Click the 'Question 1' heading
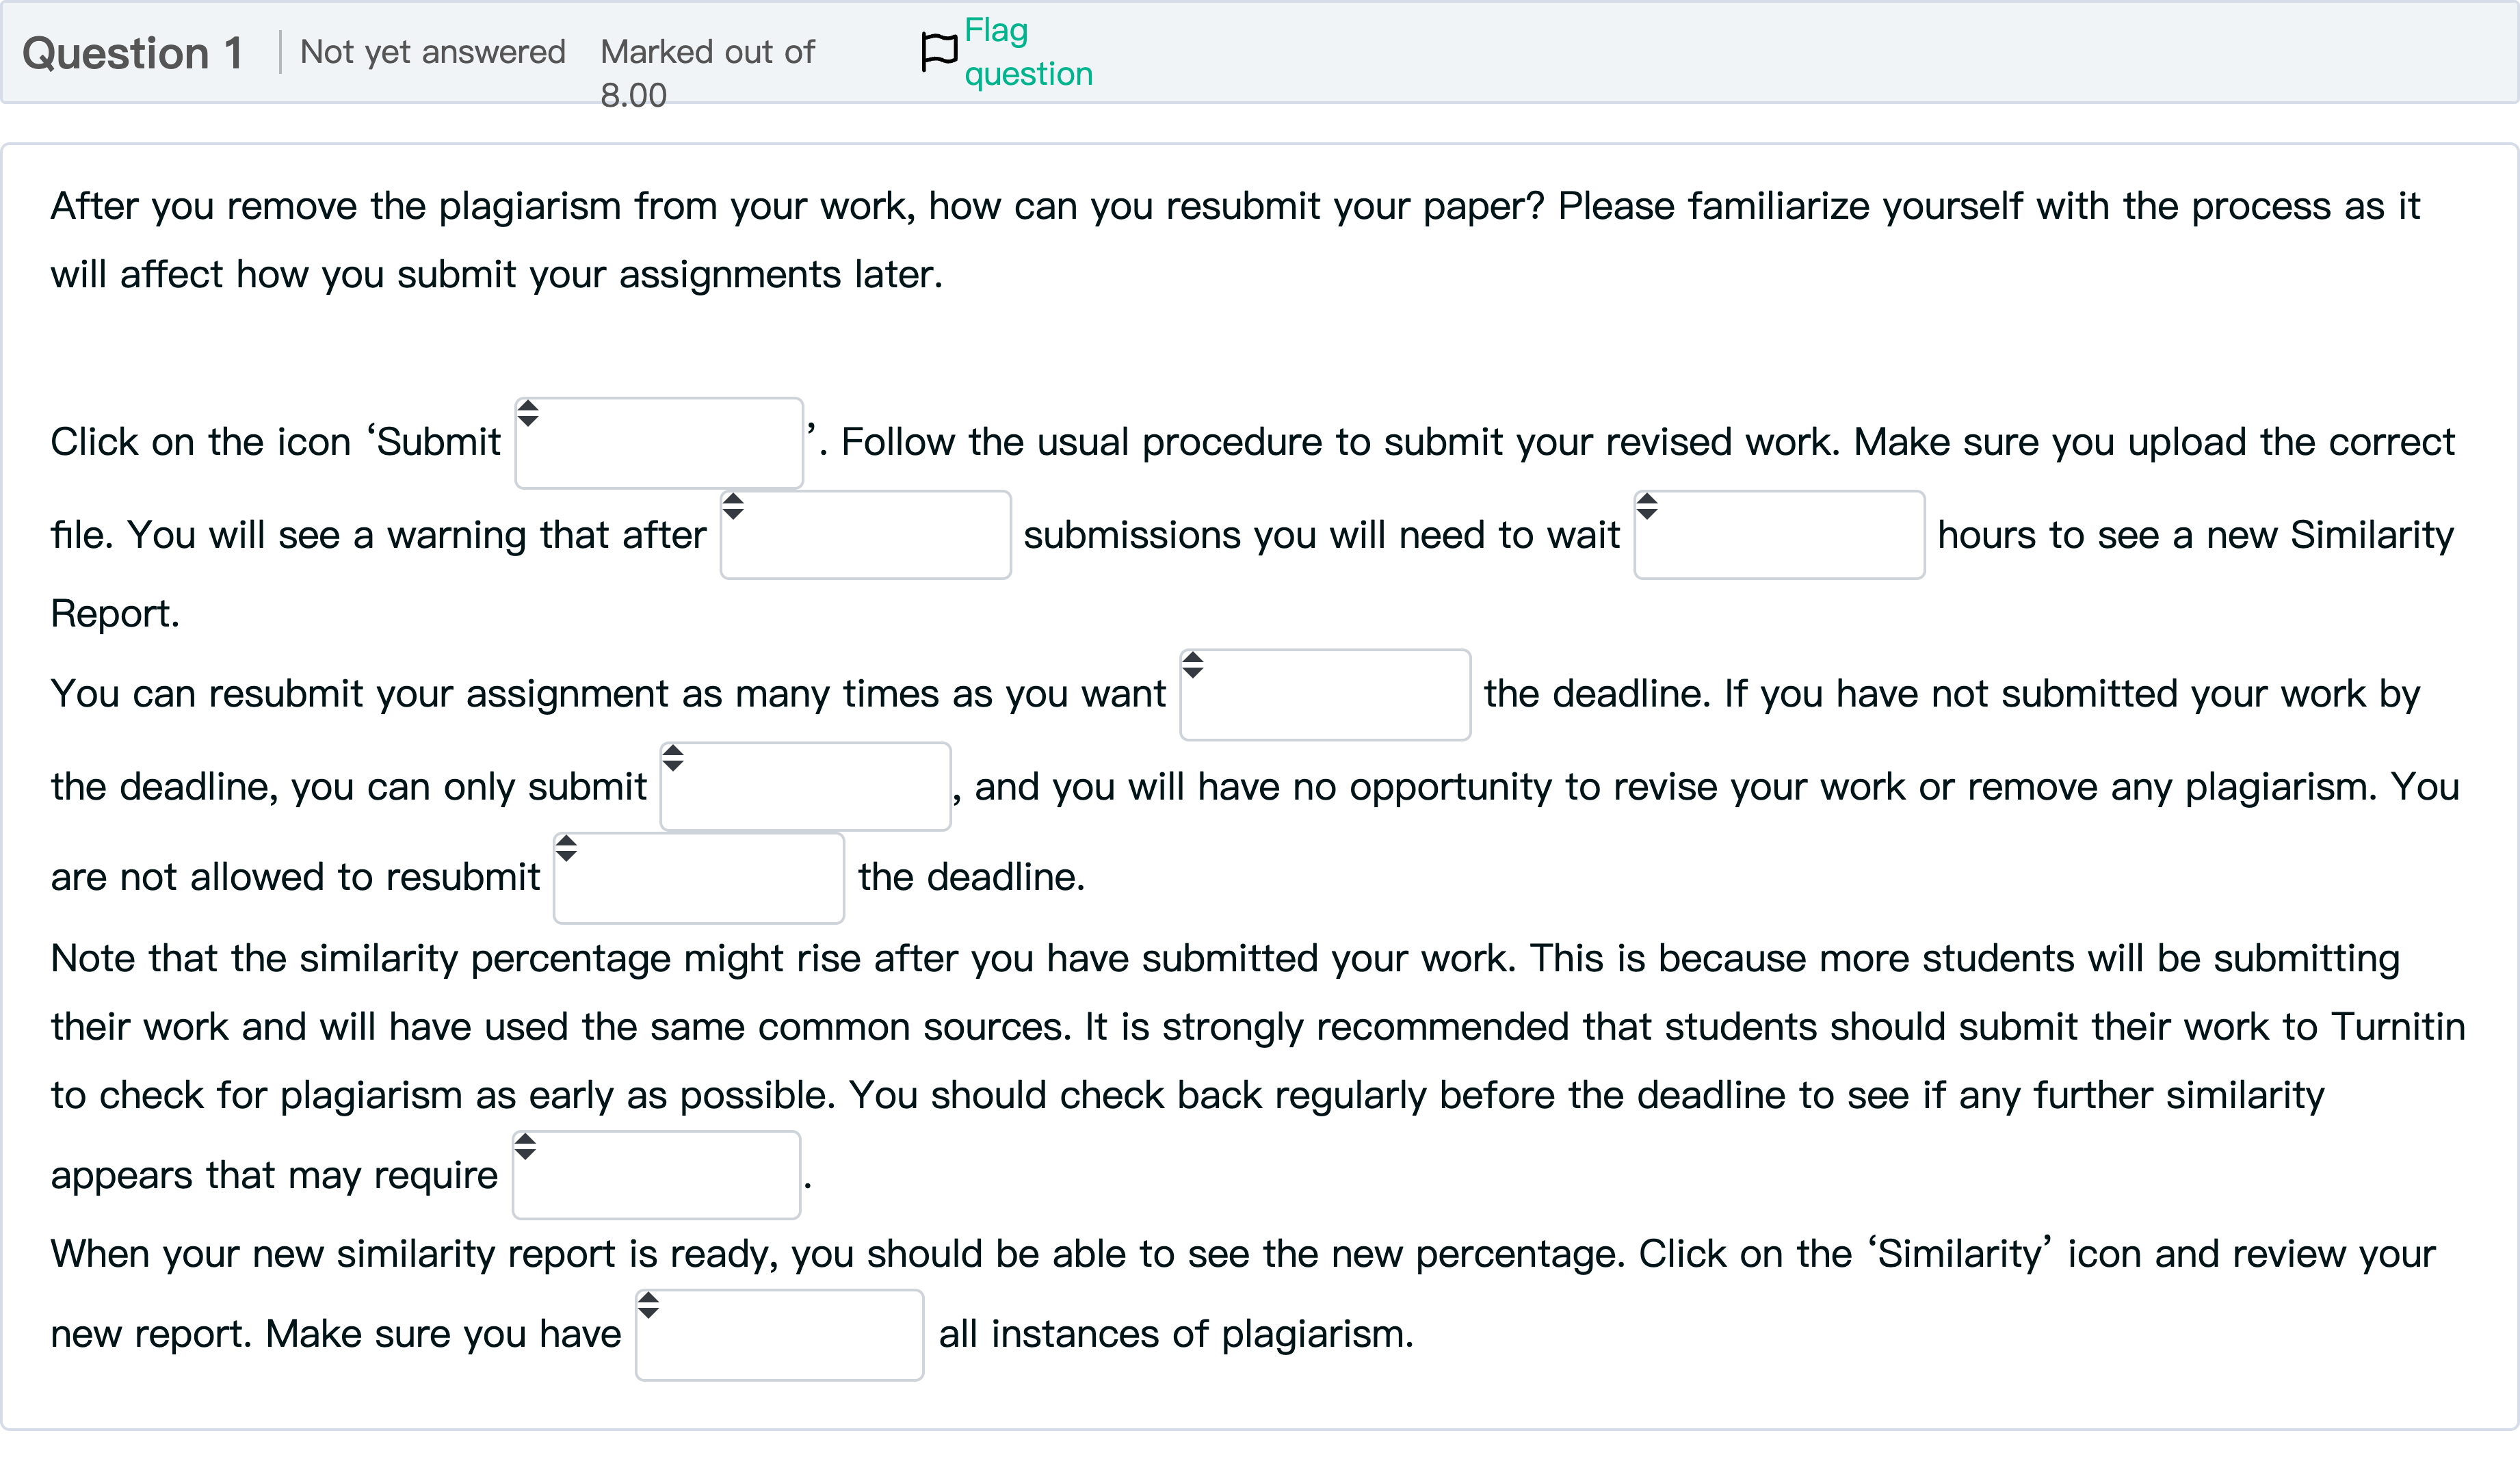This screenshot has width=2520, height=1472. coord(133,53)
